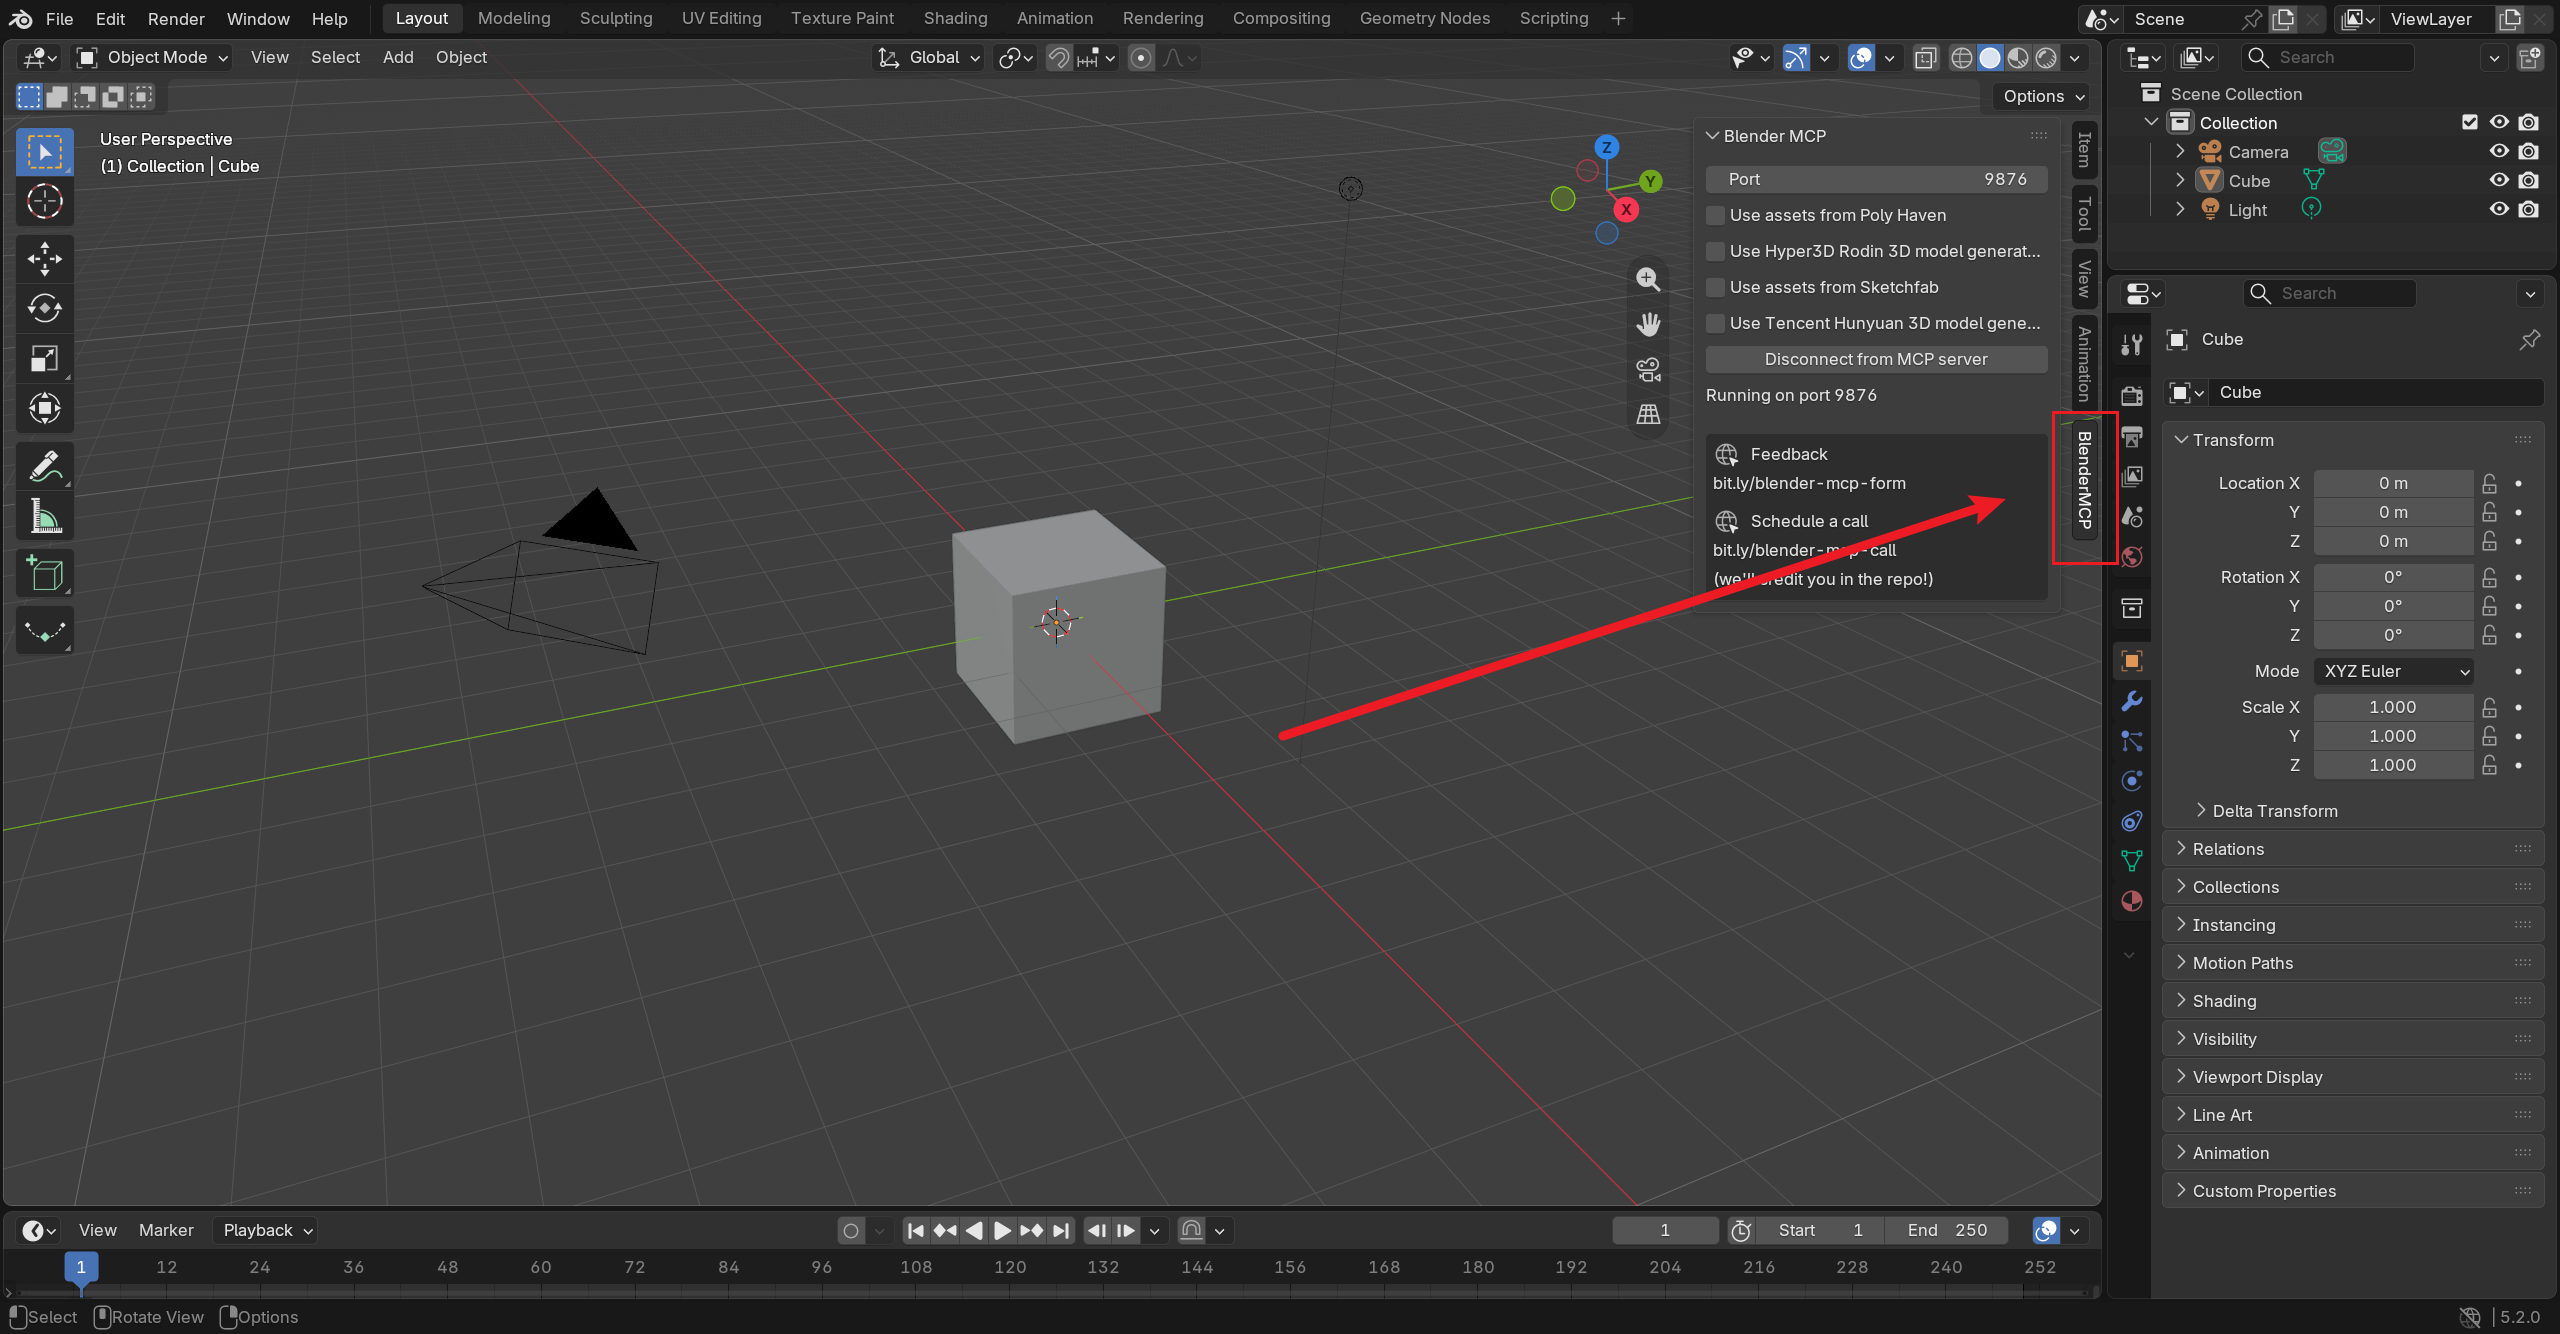Screen dimensions: 2560x1334
Task: Open the Object Mode dropdown
Action: pos(154,57)
